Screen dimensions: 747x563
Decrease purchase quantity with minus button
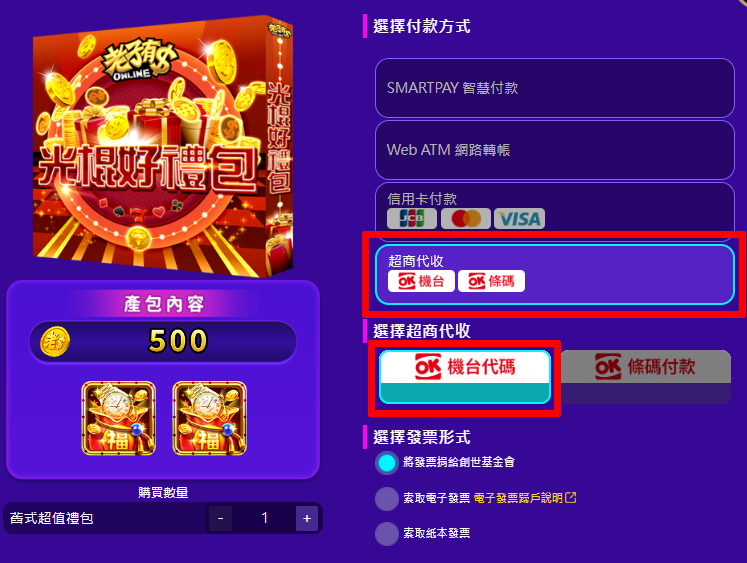(x=220, y=518)
